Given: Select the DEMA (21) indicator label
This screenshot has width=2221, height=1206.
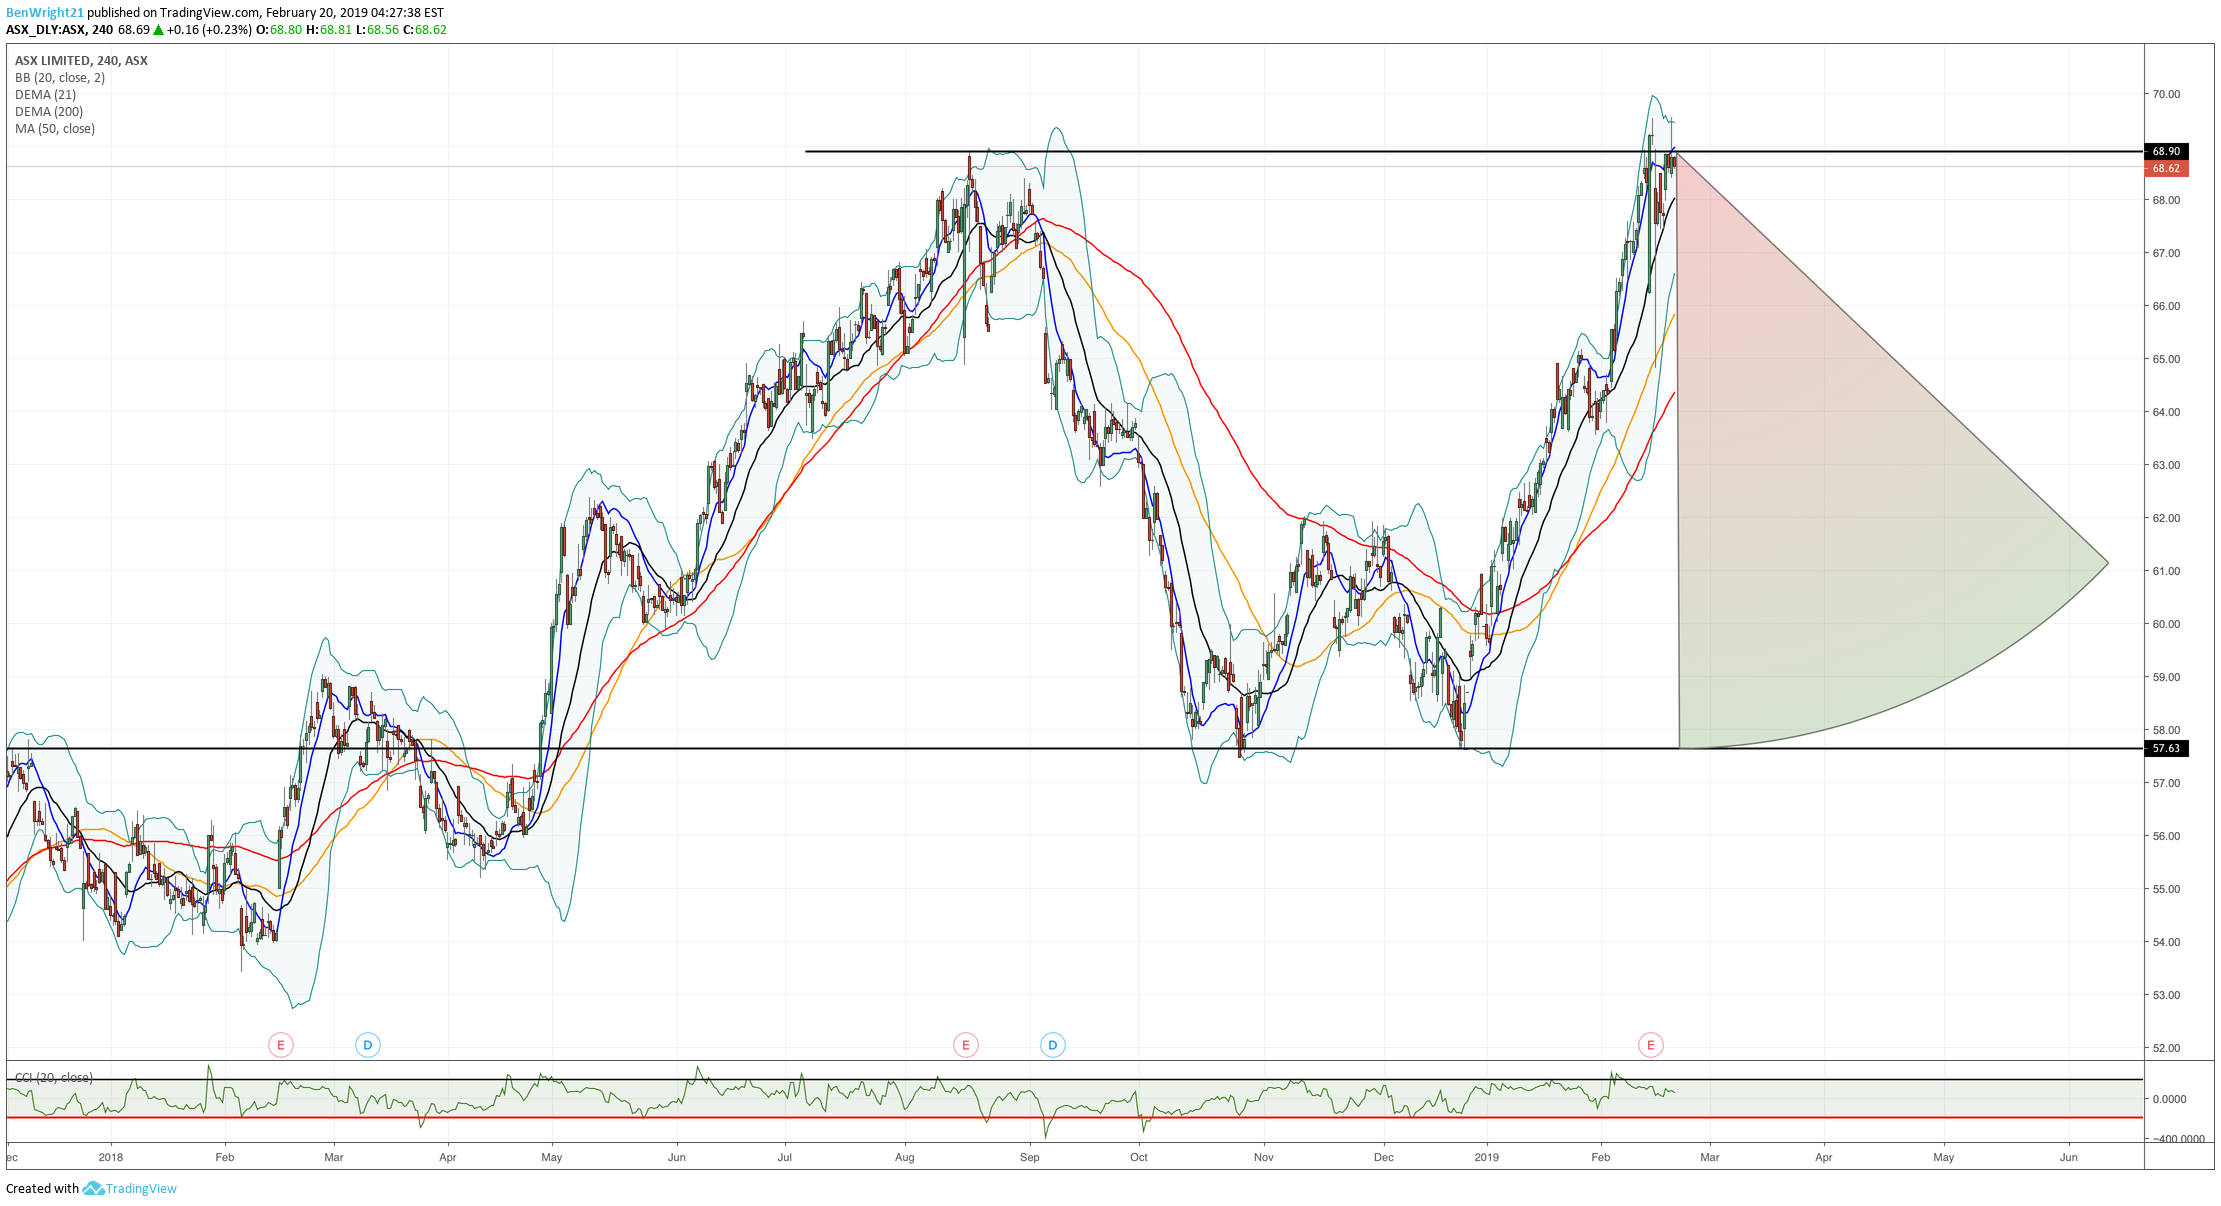Looking at the screenshot, I should (x=45, y=95).
